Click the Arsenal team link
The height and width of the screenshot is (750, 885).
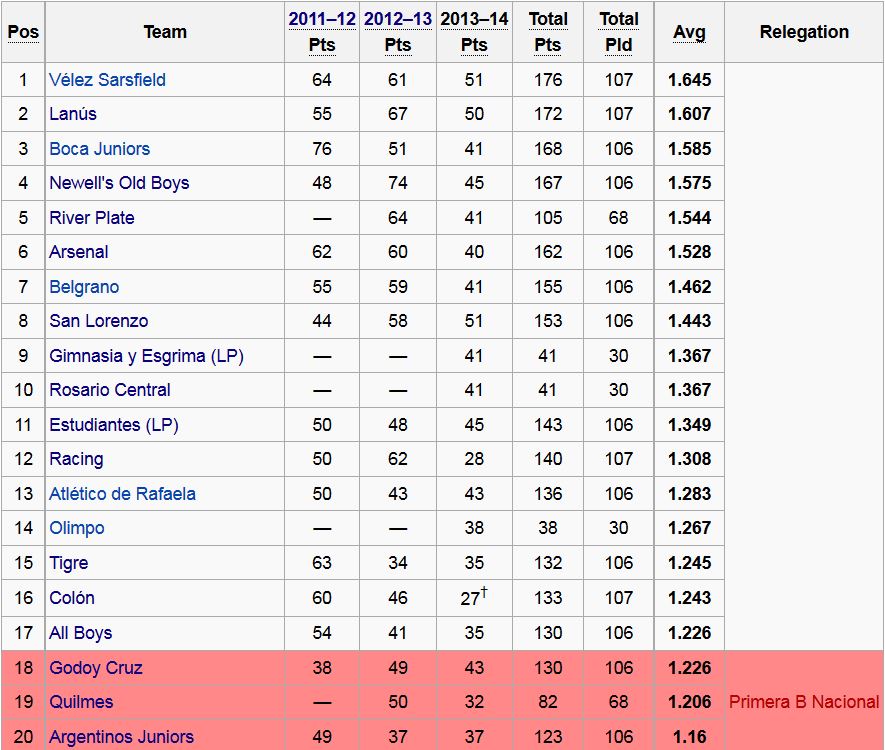pyautogui.click(x=79, y=252)
